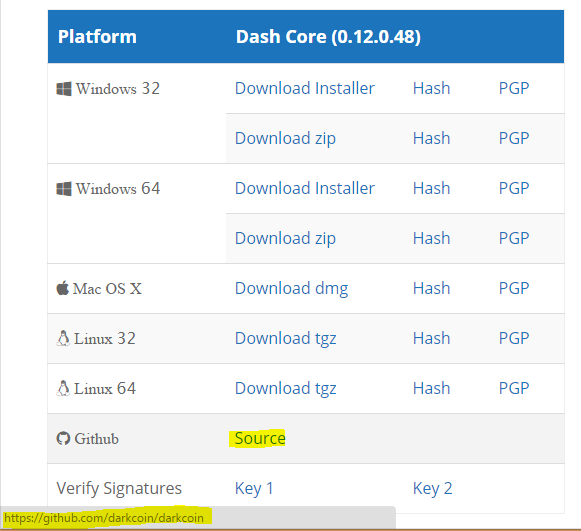
Task: Click the Linux 64 platform label
Action: (x=105, y=389)
